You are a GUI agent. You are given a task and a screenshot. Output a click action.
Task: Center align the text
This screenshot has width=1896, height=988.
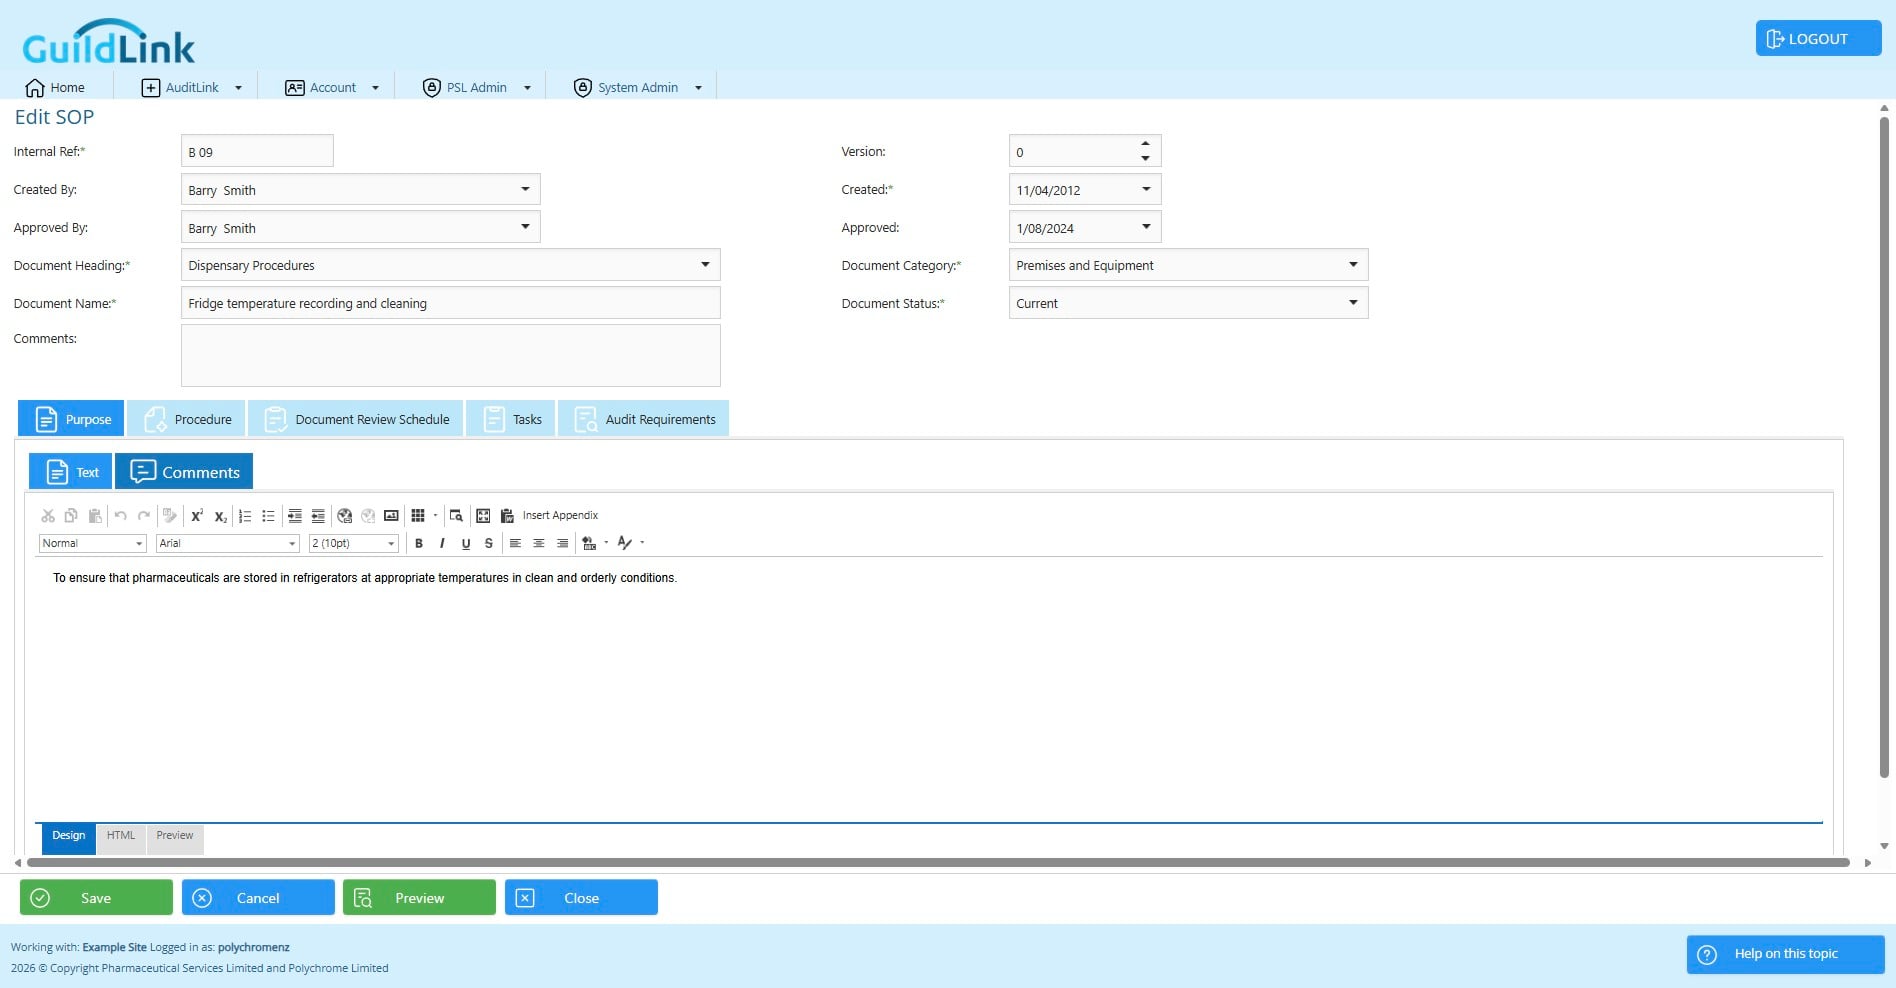pos(539,543)
